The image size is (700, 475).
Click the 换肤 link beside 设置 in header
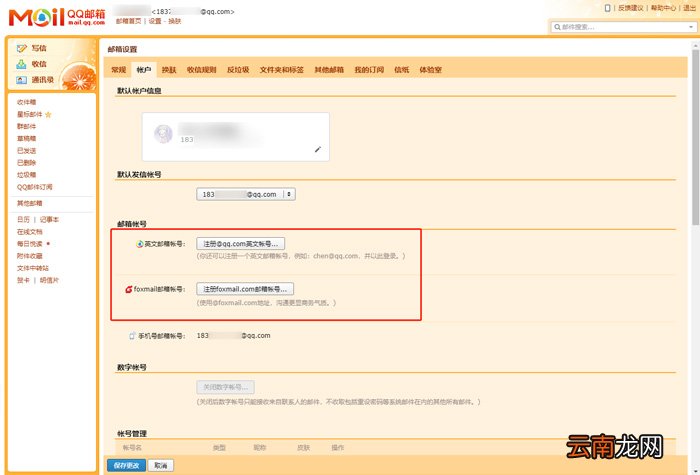(x=175, y=21)
